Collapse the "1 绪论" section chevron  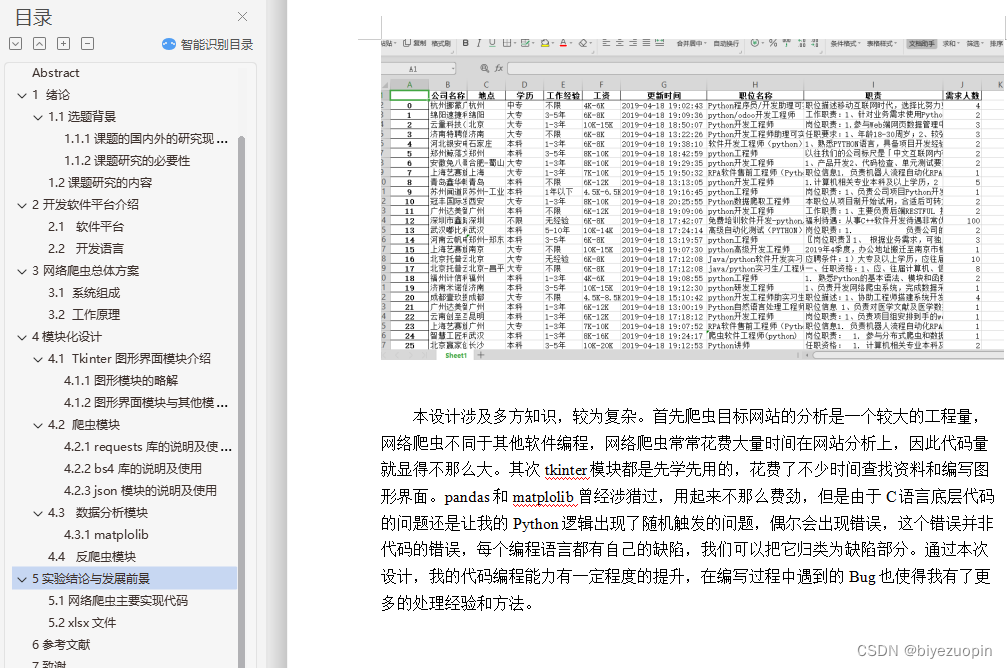[x=22, y=95]
